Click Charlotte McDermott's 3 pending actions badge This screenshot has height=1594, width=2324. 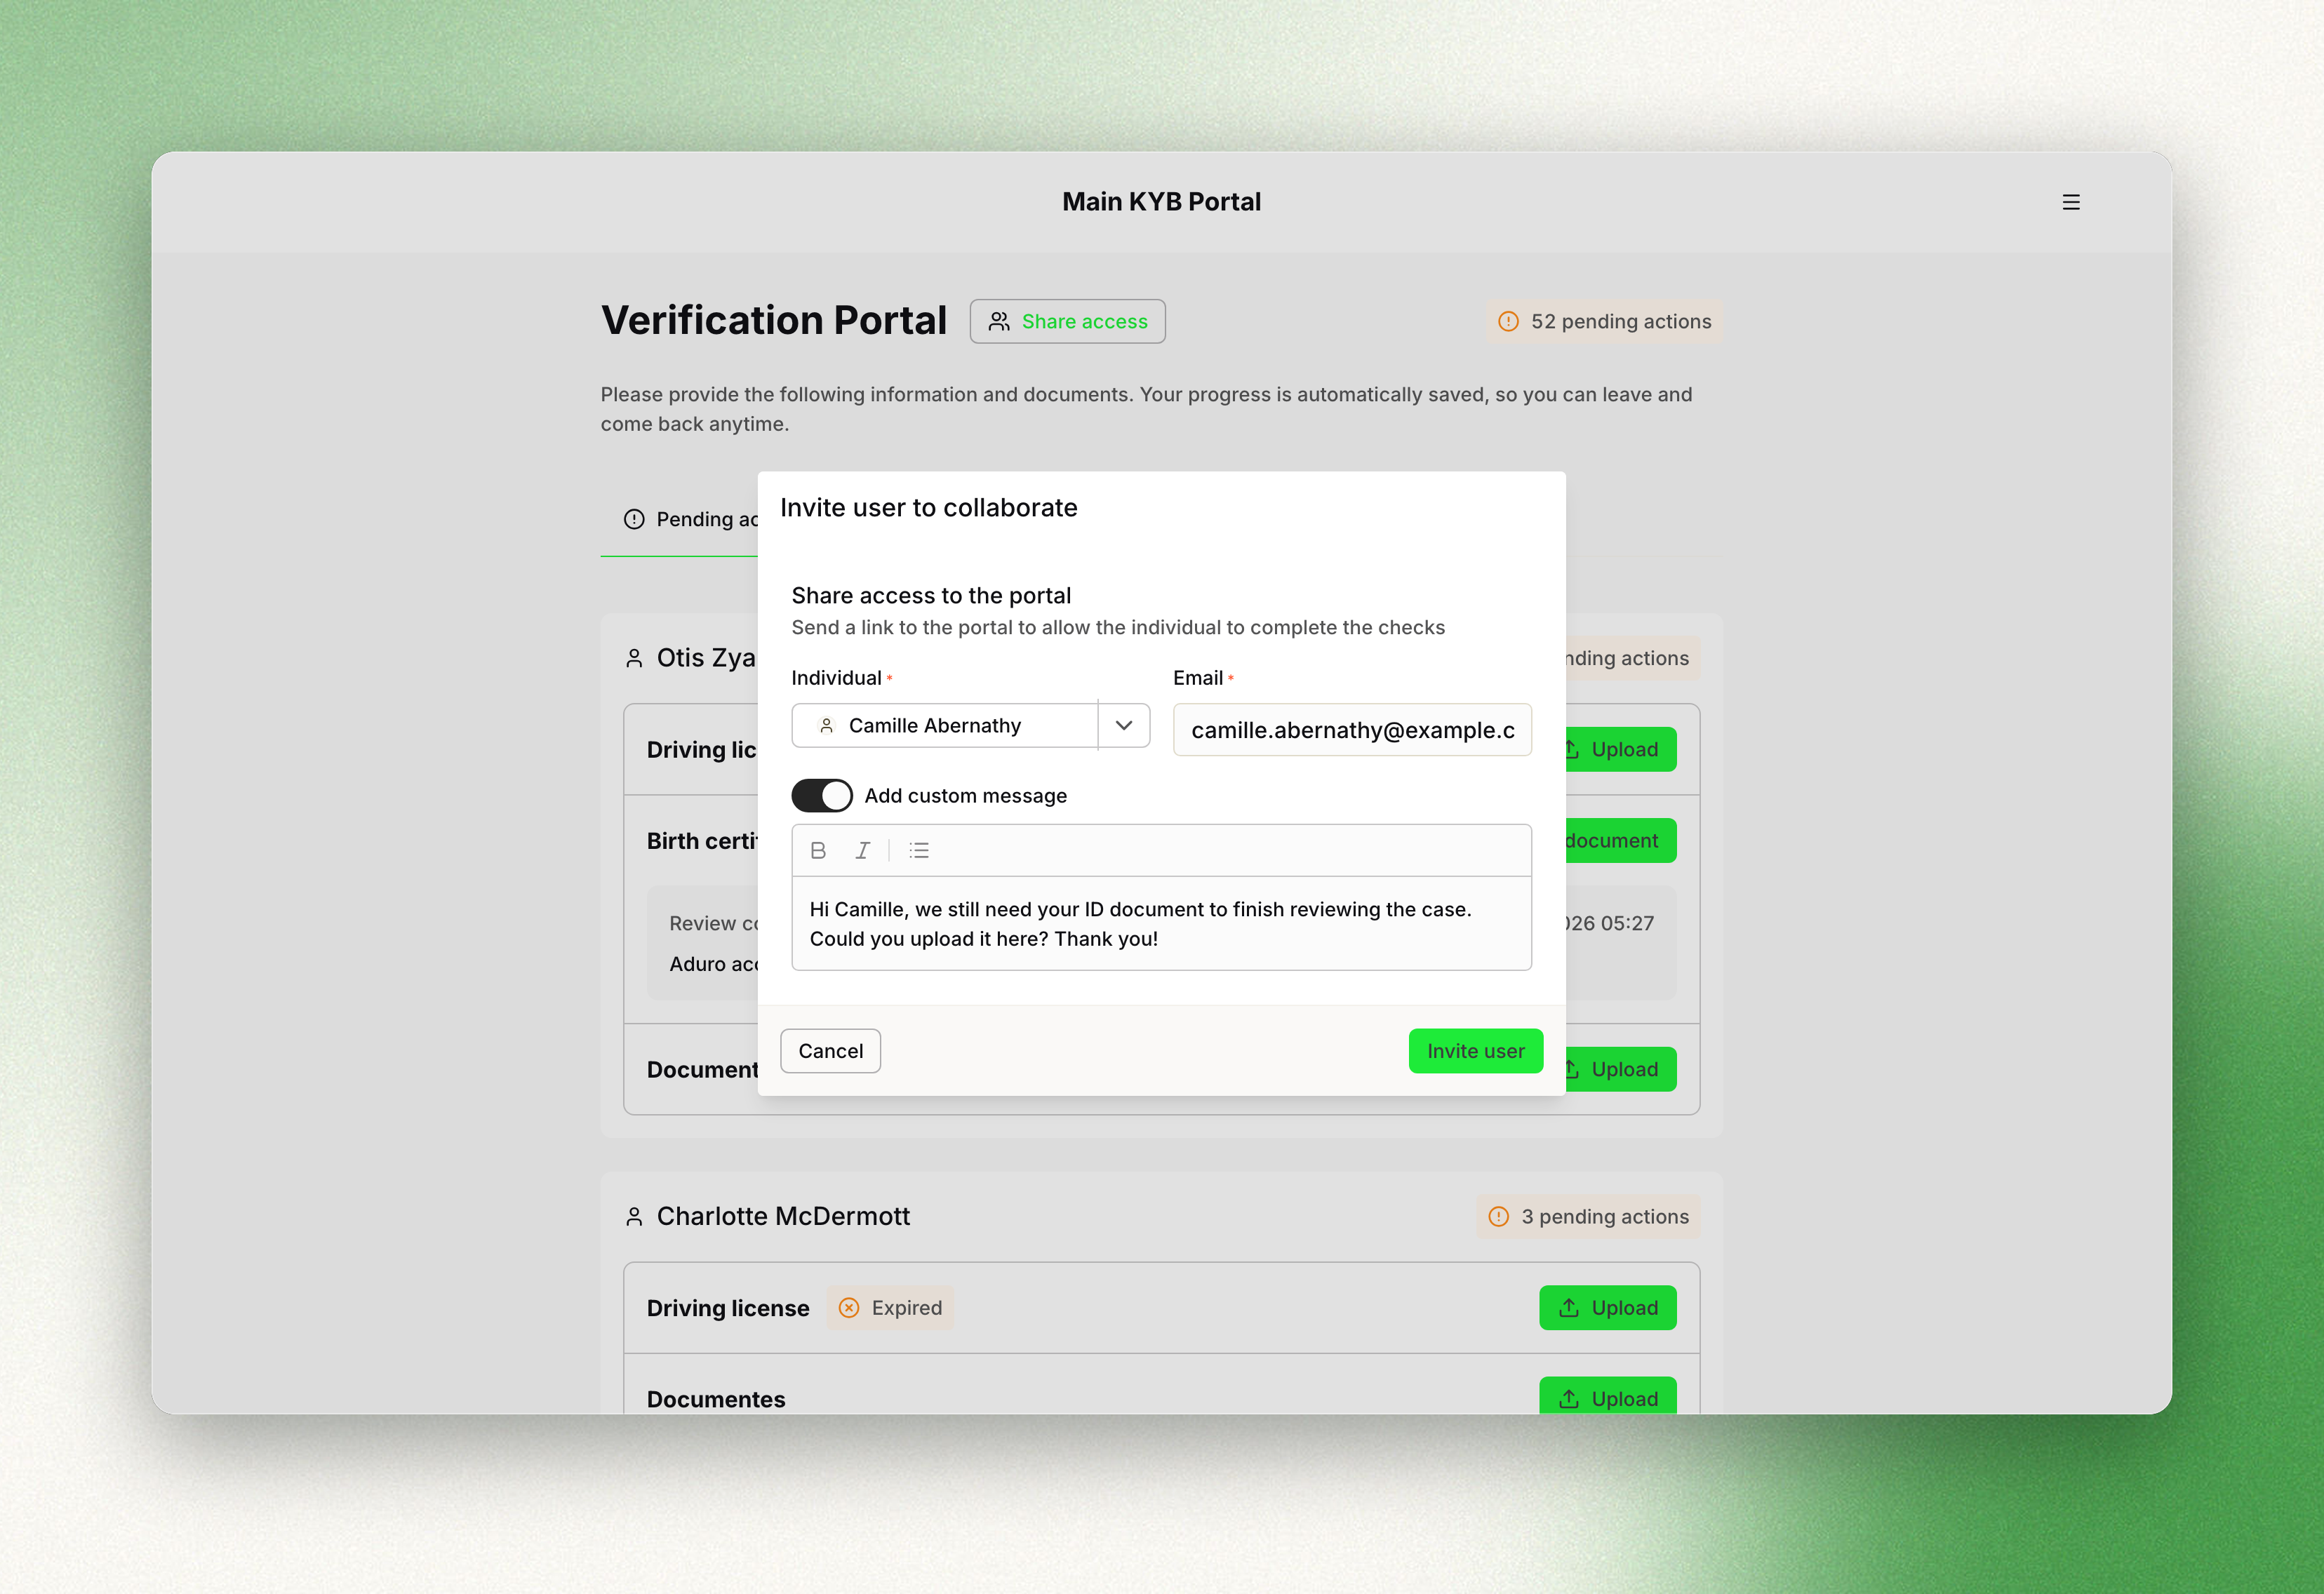tap(1588, 1216)
